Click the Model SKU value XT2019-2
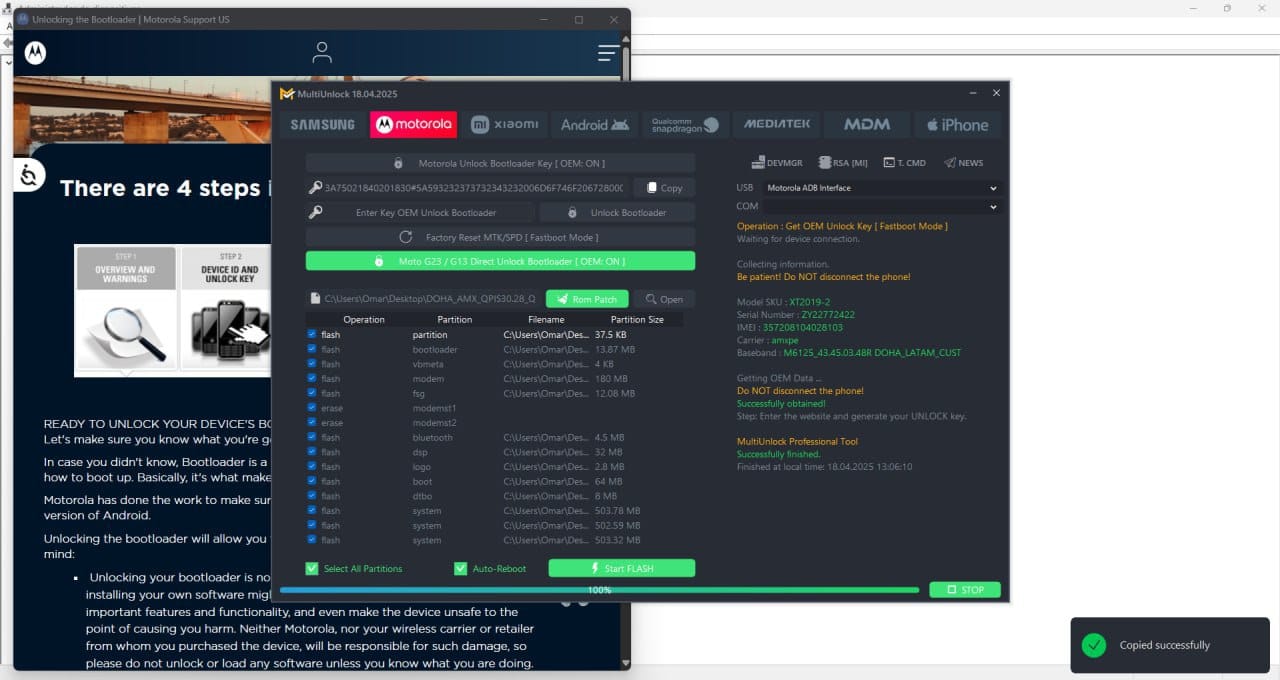This screenshot has width=1280, height=680. coord(810,302)
